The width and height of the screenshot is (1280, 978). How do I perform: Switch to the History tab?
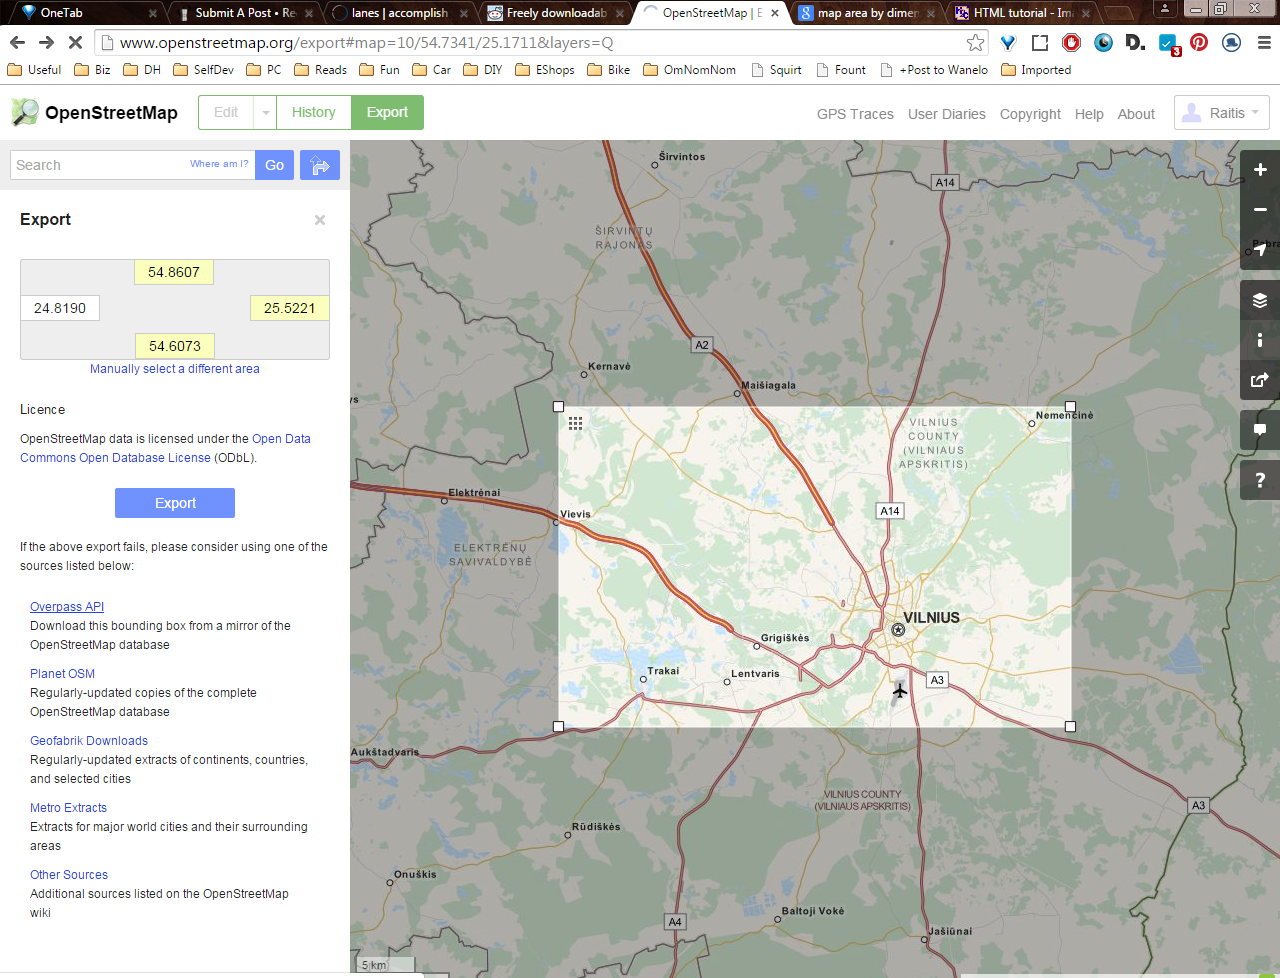click(313, 112)
